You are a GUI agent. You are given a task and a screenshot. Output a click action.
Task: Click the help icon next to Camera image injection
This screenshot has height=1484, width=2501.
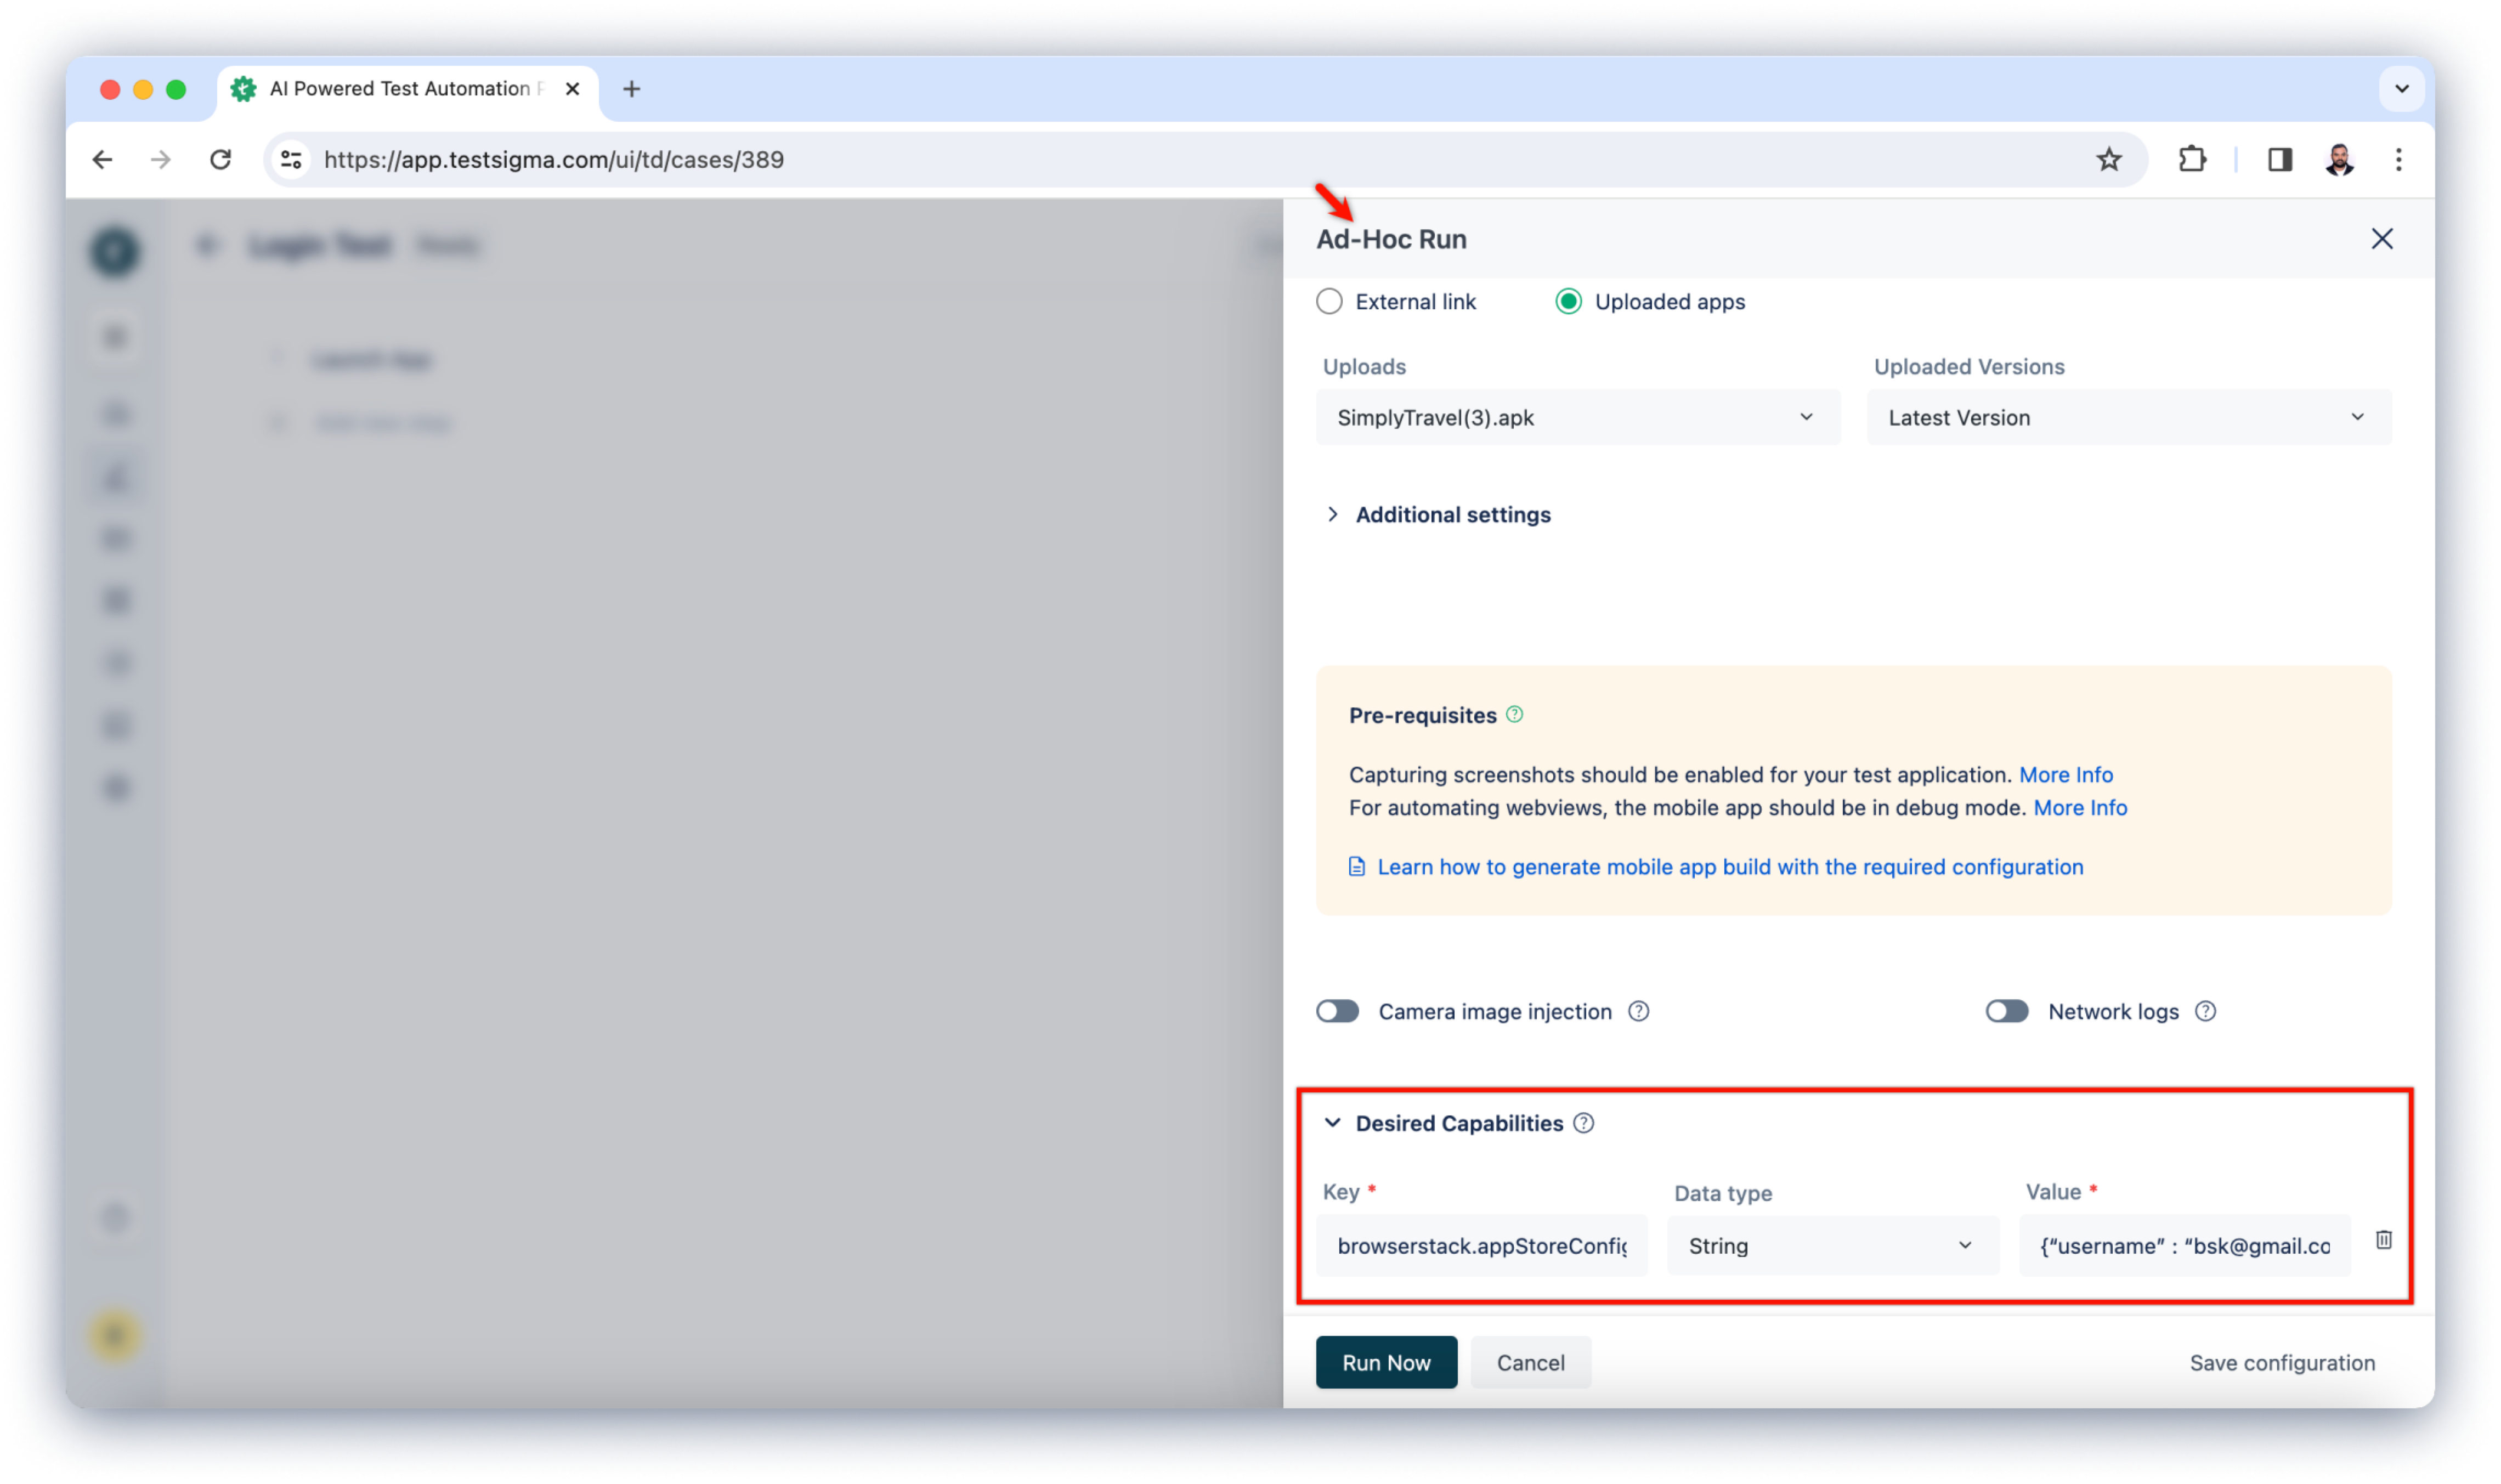click(x=1638, y=1011)
